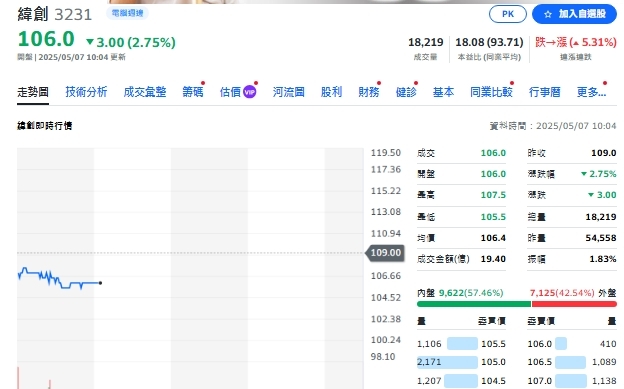Click the 109.00 reference price marker
Viewport: 624px width, 389px height.
click(x=385, y=253)
